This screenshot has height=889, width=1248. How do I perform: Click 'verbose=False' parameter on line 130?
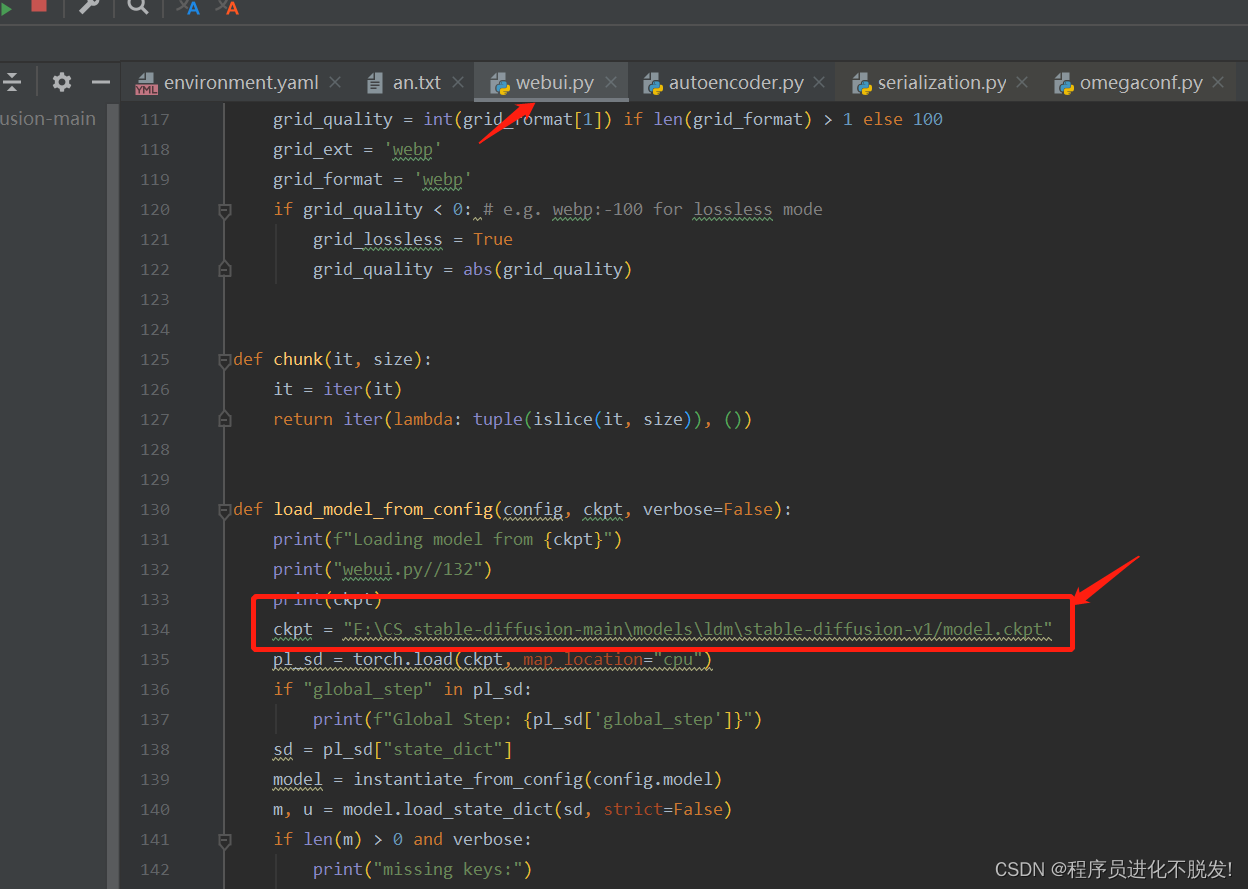click(707, 509)
